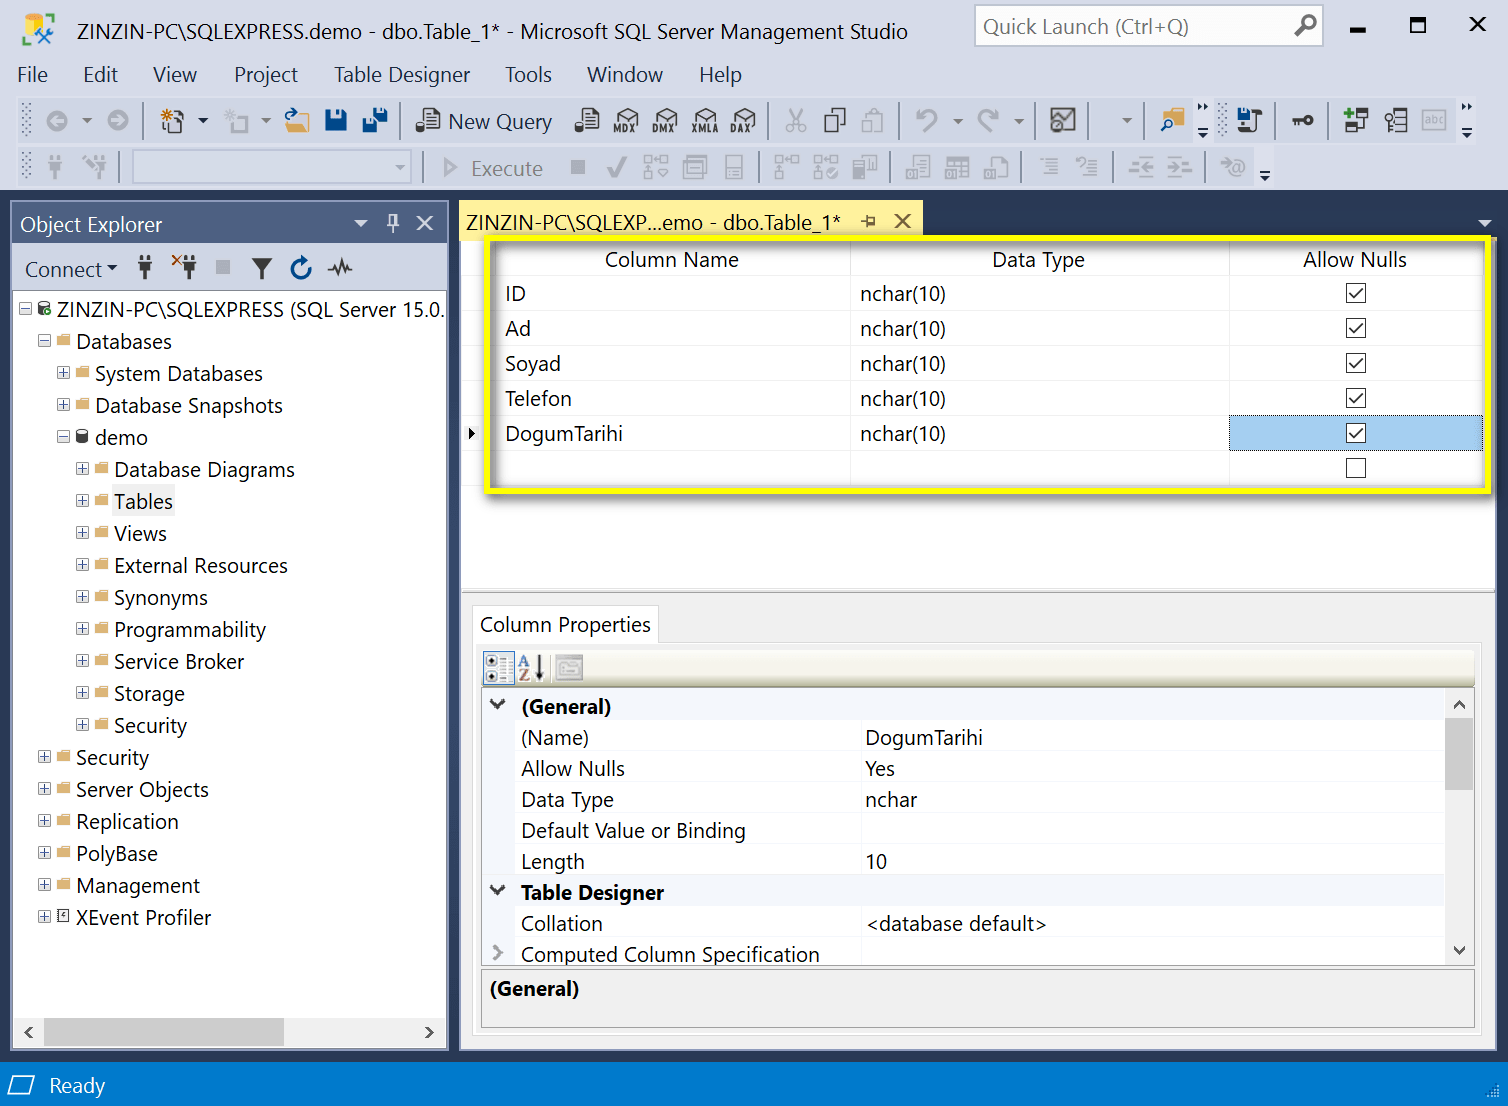Open Activity Monitor from Object Explorer
1508x1106 pixels.
click(341, 268)
